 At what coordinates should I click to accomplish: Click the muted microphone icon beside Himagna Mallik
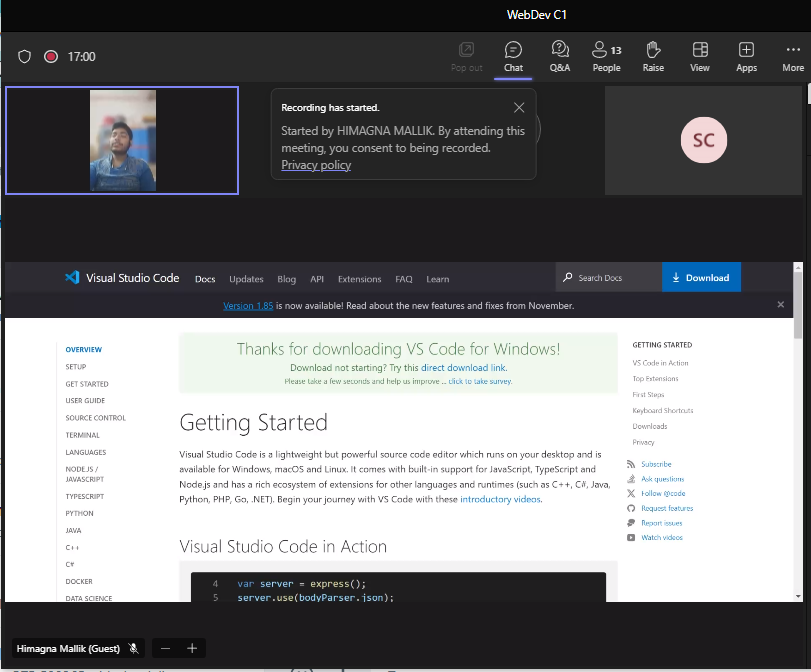133,648
